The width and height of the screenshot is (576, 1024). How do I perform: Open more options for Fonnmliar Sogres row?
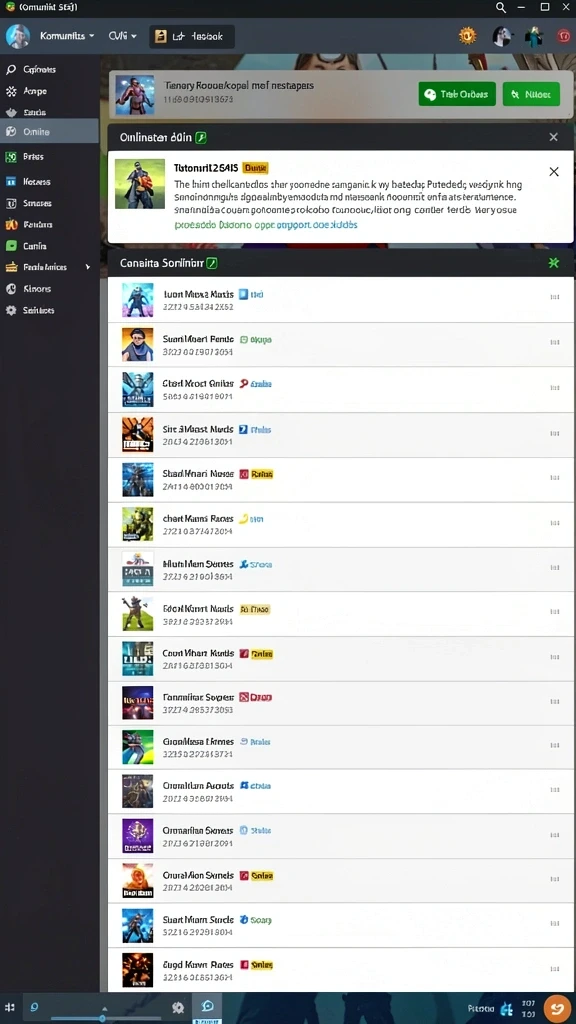coord(554,701)
